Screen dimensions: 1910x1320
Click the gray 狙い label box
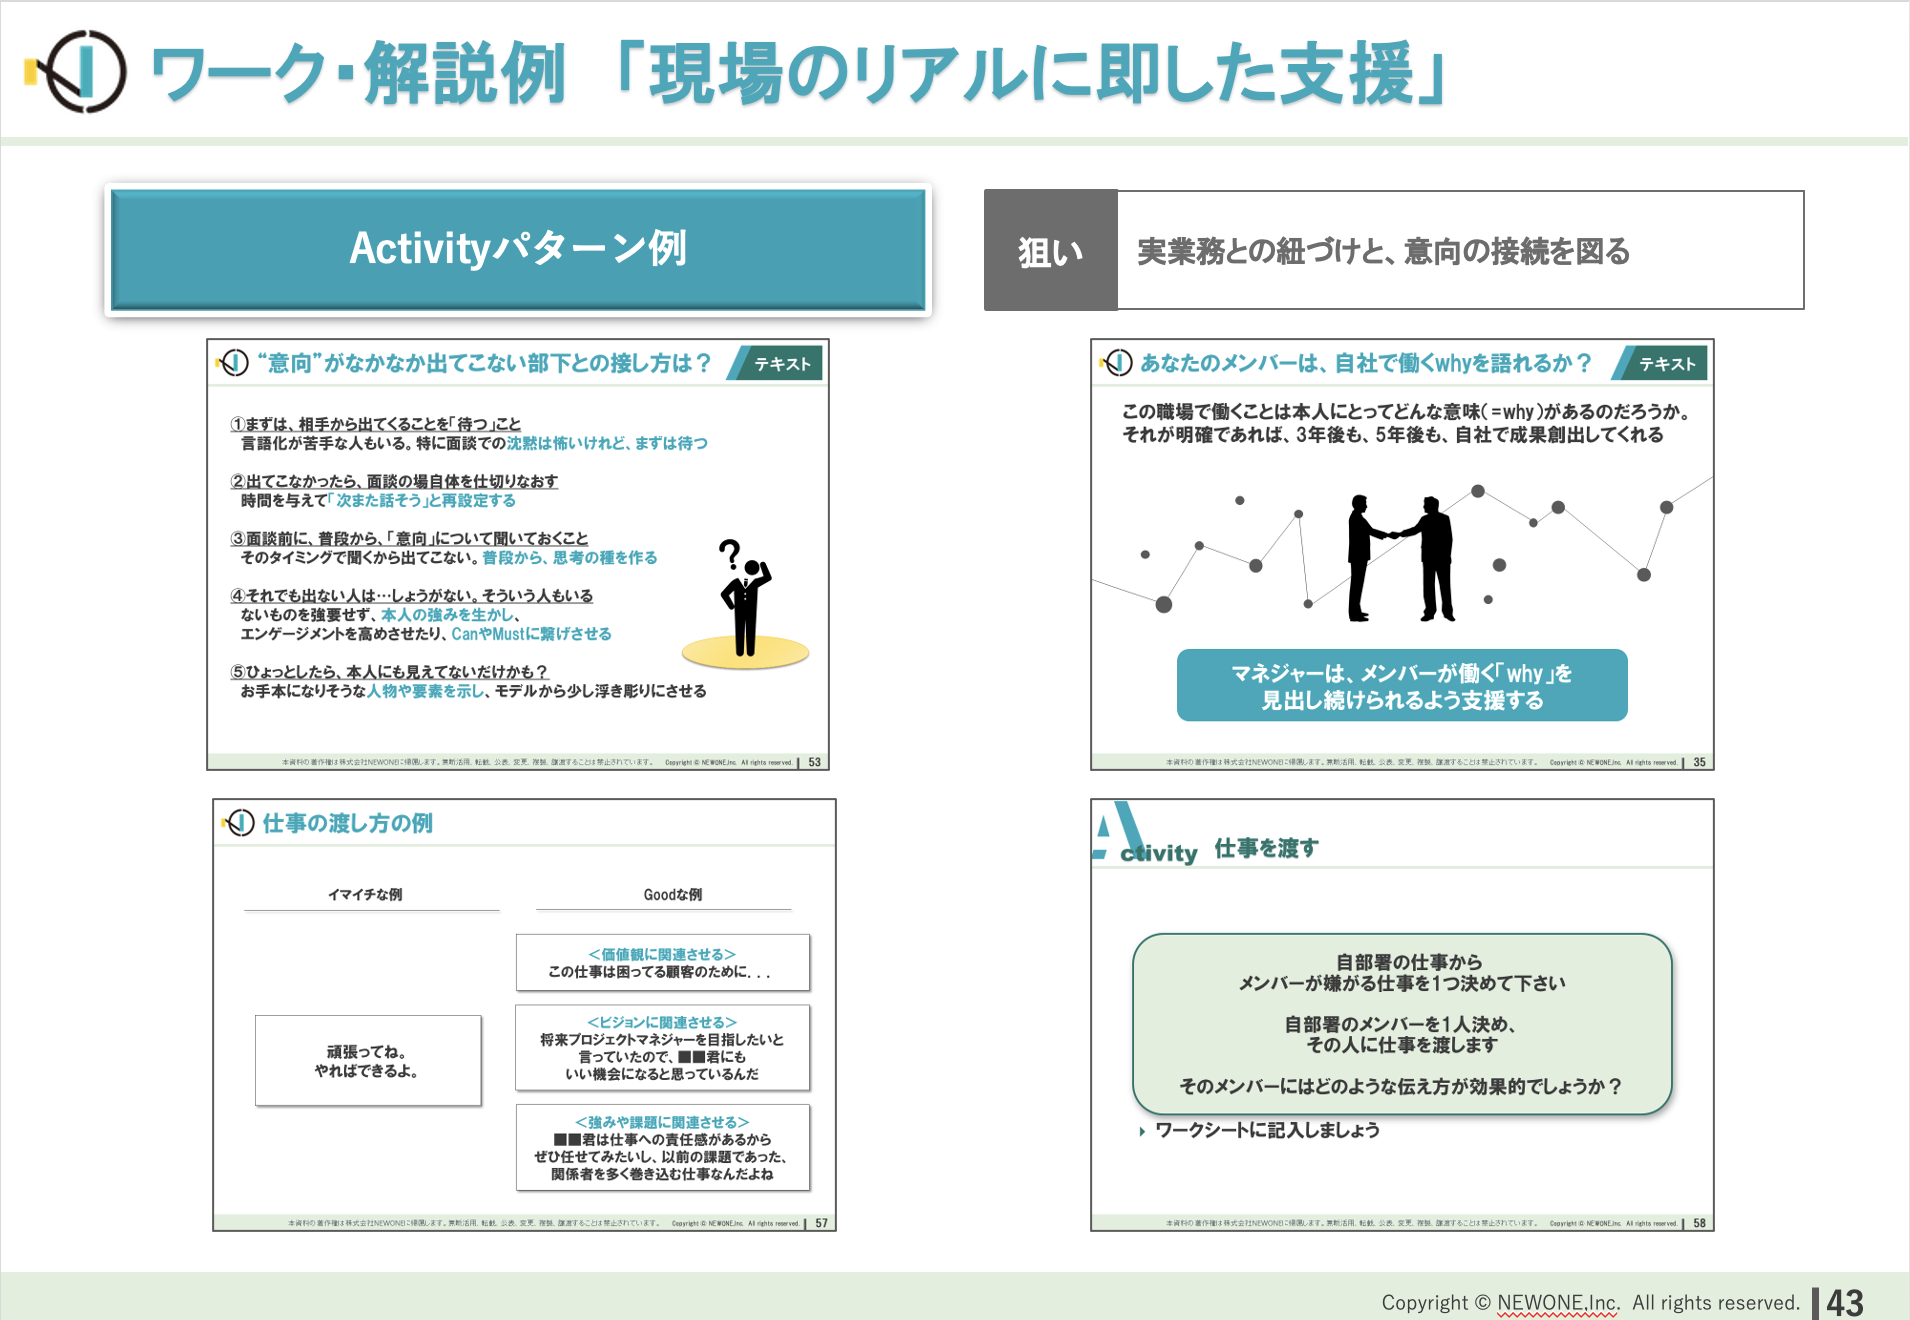point(1050,251)
